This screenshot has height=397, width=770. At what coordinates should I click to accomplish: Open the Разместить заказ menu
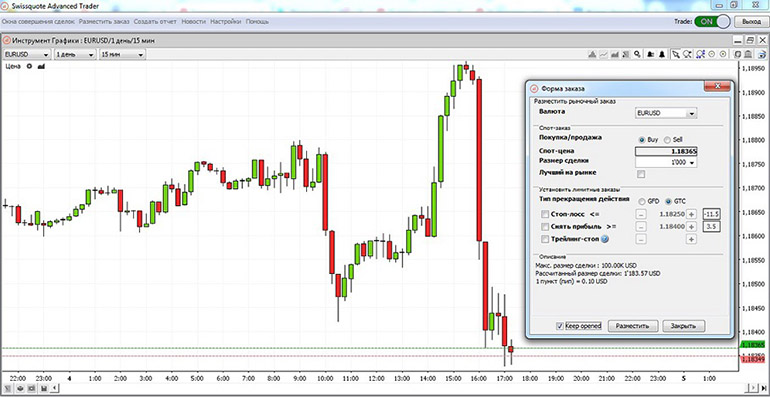point(104,22)
